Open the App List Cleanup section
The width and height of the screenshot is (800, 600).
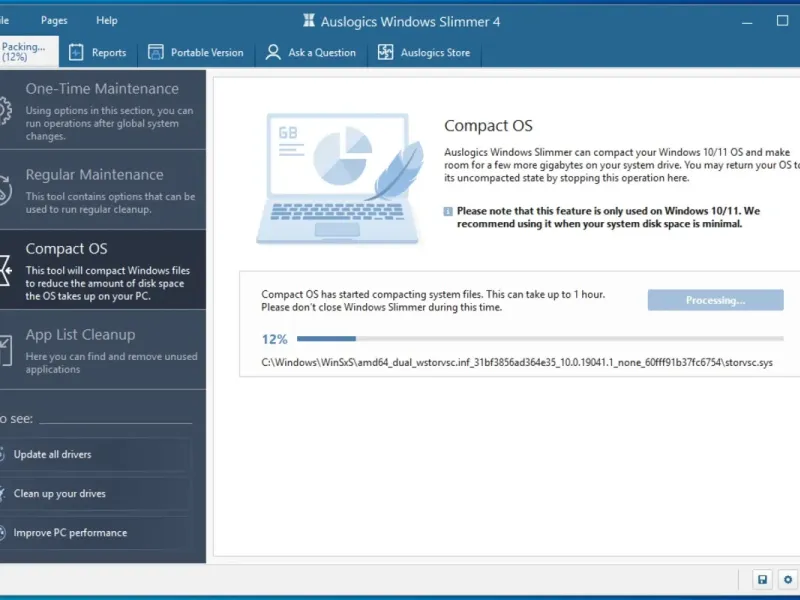click(103, 350)
